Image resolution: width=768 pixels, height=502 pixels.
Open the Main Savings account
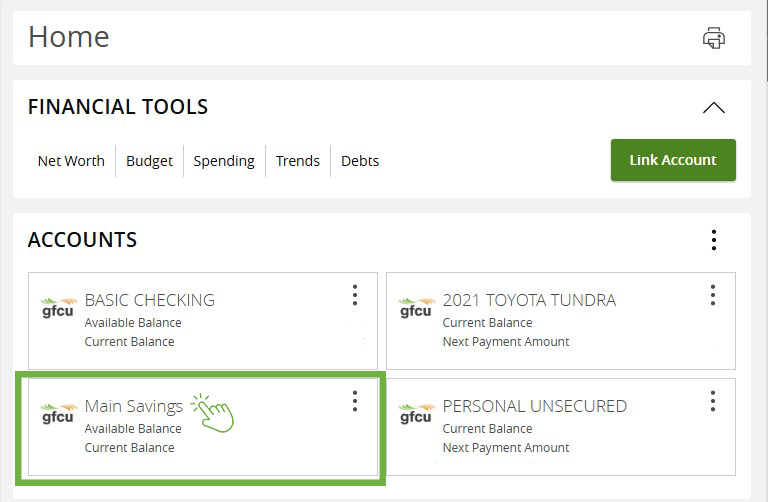coord(203,427)
